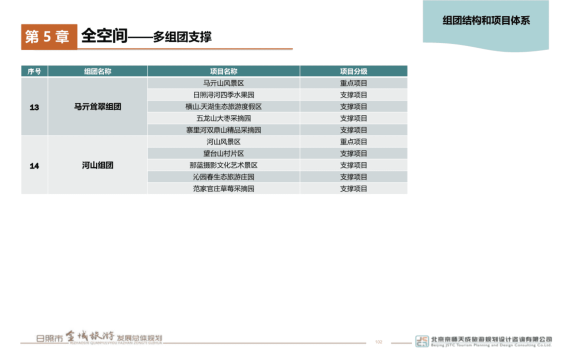Select the '河山风景区' project cell
The width and height of the screenshot is (570, 360).
click(224, 142)
